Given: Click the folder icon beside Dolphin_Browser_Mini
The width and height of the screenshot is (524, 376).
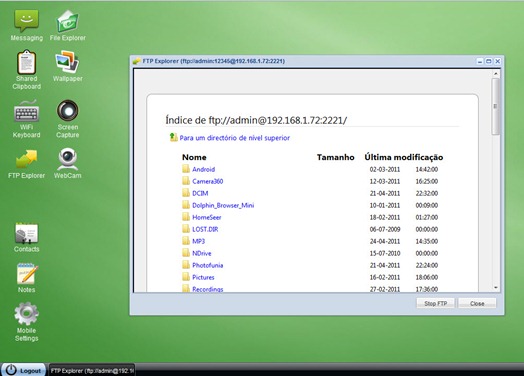Looking at the screenshot, I should (x=186, y=205).
